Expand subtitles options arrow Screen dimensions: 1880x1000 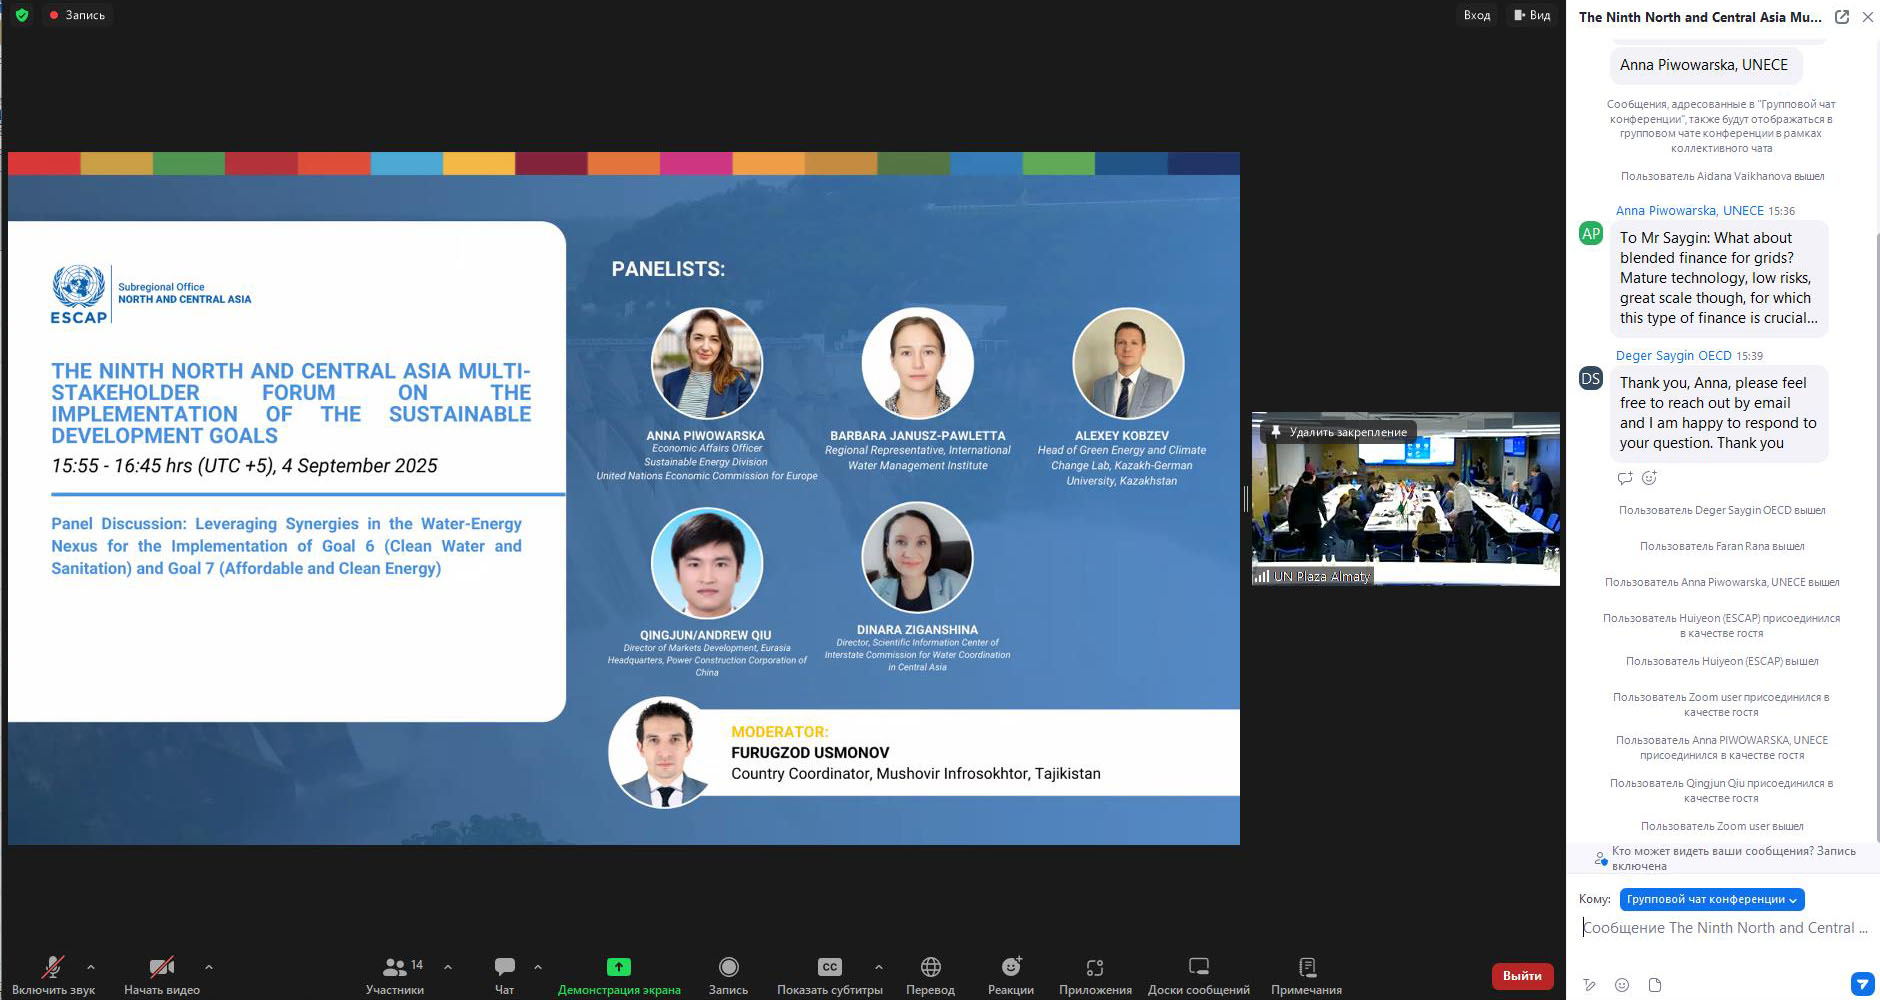coord(879,967)
